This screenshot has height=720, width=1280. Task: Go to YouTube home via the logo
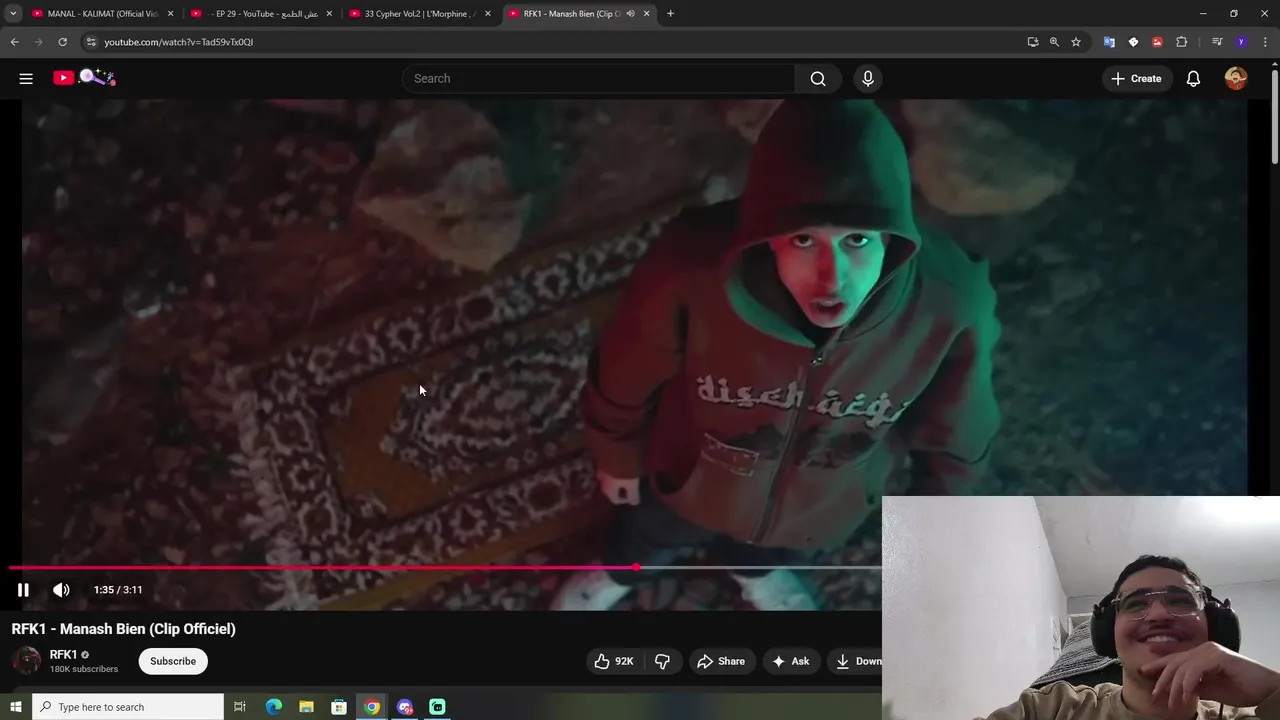coord(85,77)
